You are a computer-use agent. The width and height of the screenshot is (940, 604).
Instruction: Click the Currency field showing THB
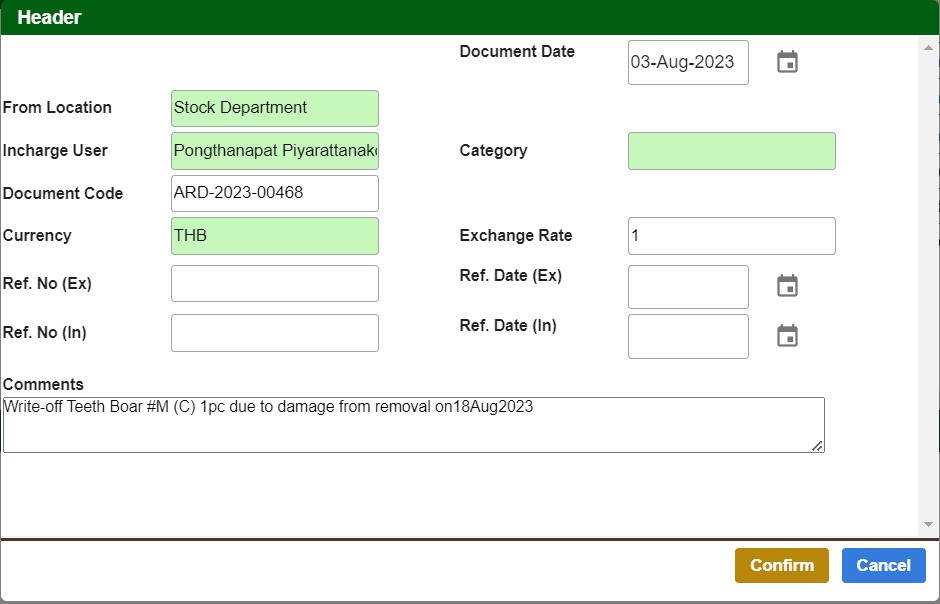[x=275, y=236]
